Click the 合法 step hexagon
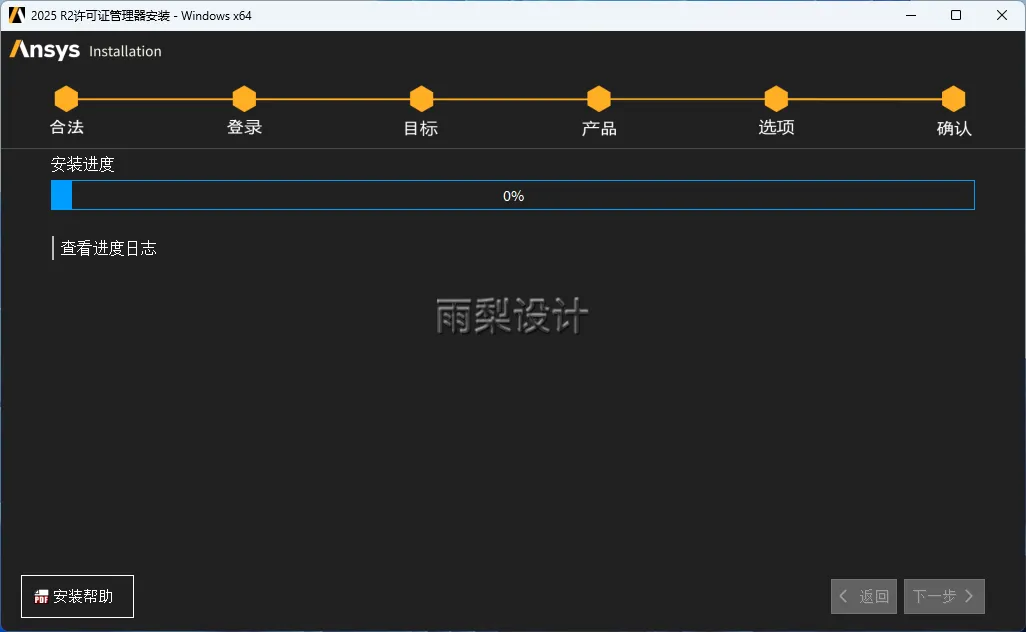The height and width of the screenshot is (632, 1026). coord(66,99)
